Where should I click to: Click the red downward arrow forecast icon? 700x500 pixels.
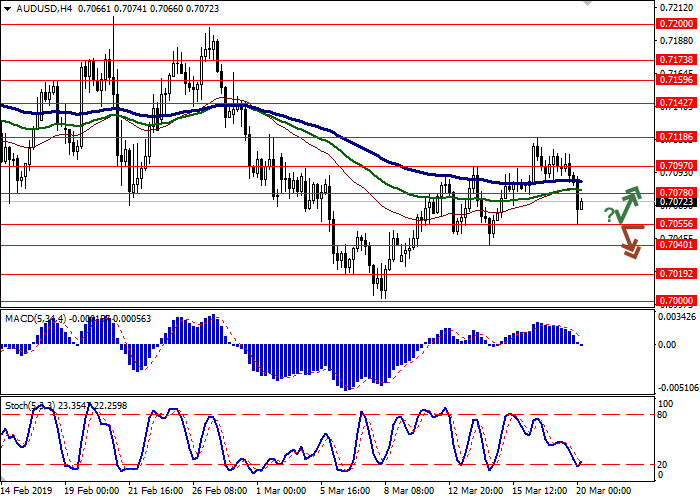[629, 241]
